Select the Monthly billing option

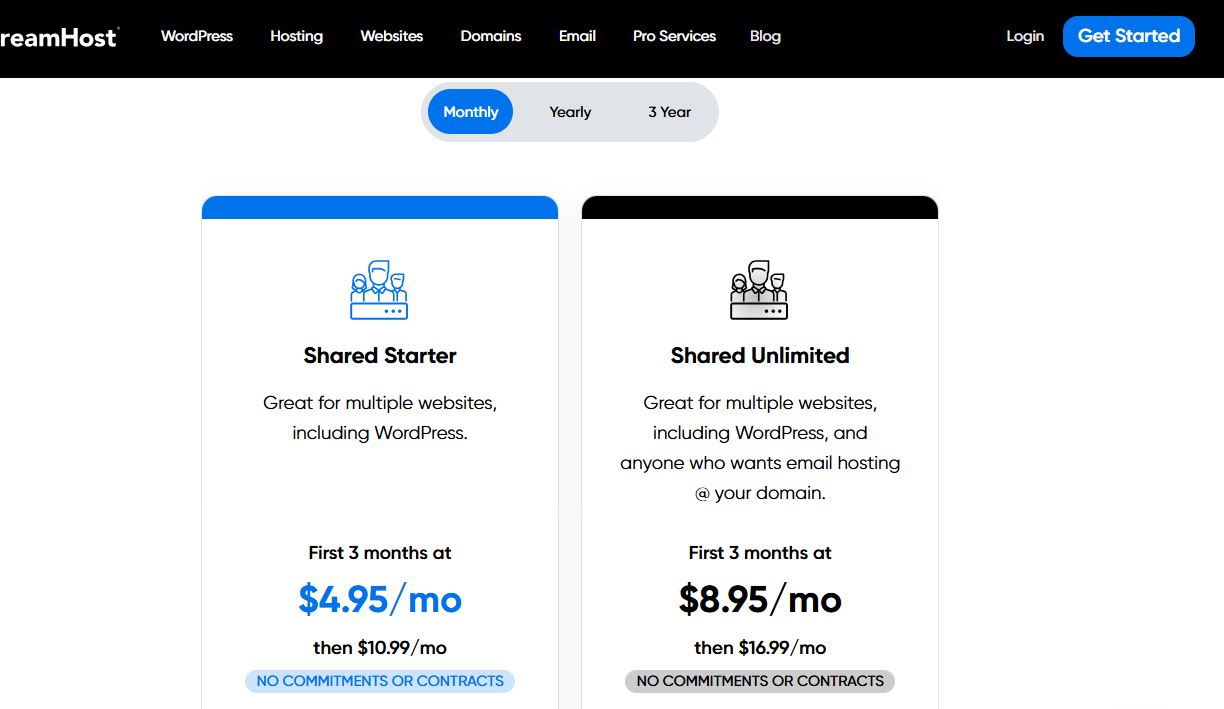coord(469,111)
